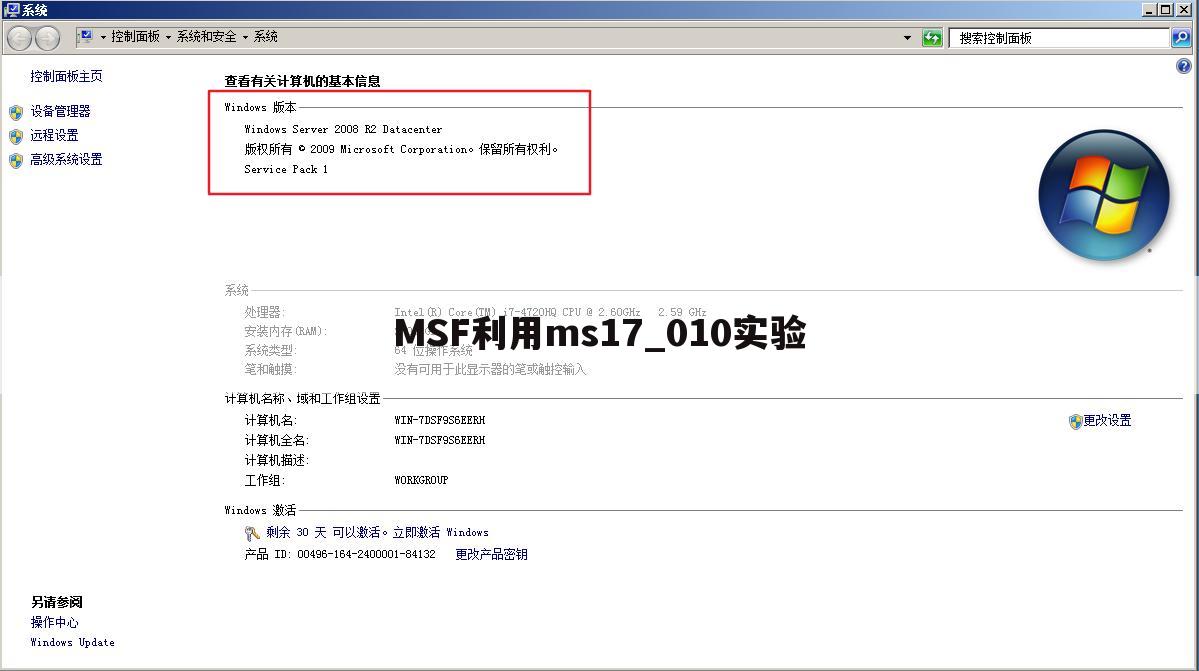Image resolution: width=1199 pixels, height=671 pixels.
Task: Click computer name WIN-7DSF9S6EERH next to 计算机名
Action: 440,420
